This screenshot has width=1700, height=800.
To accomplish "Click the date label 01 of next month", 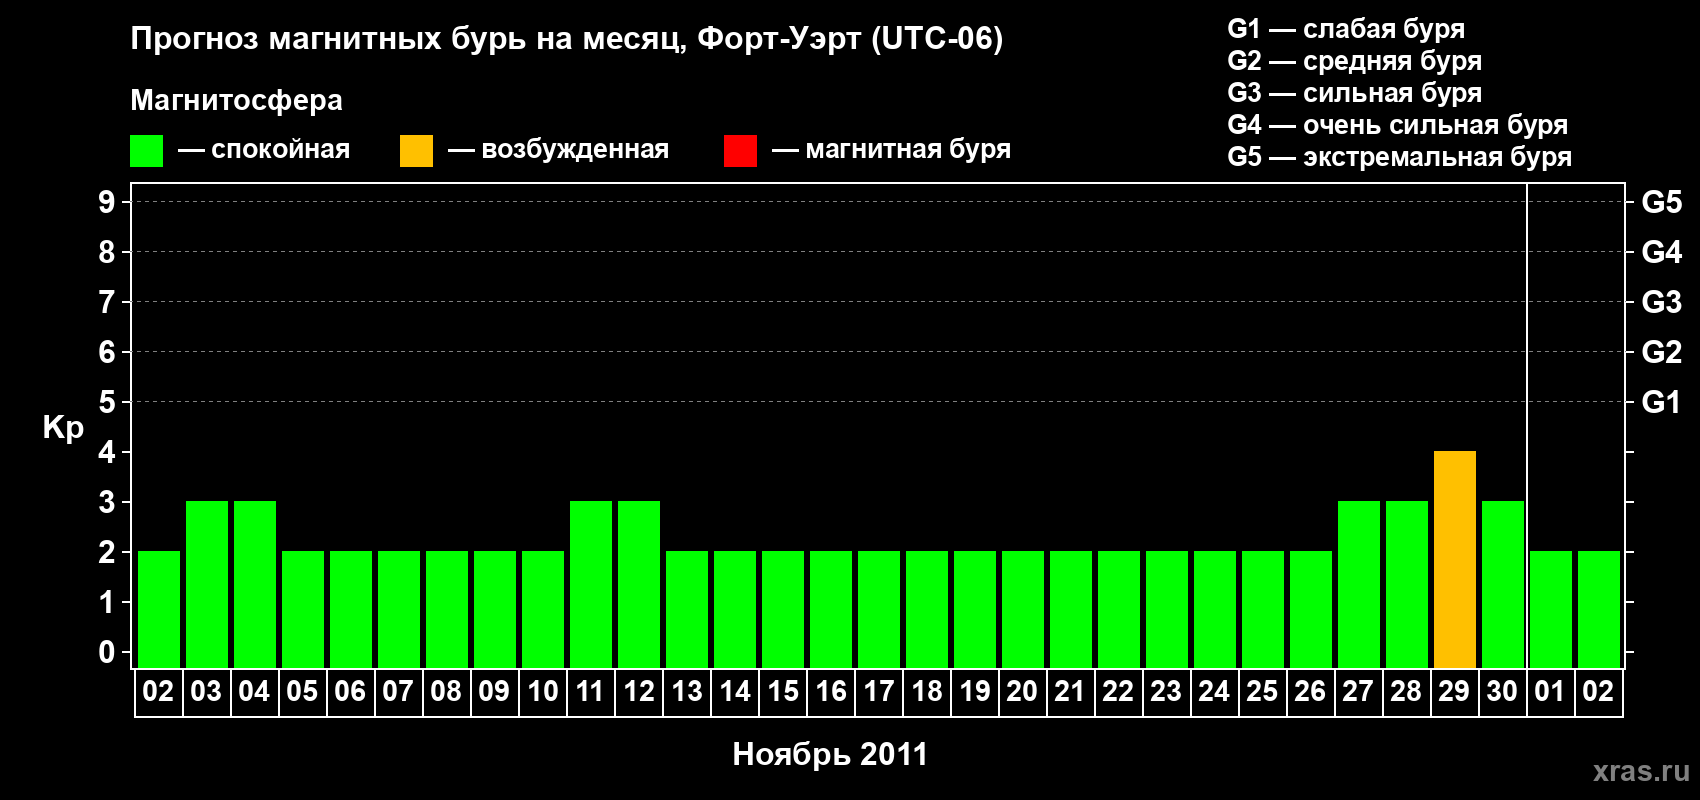I will (1550, 691).
